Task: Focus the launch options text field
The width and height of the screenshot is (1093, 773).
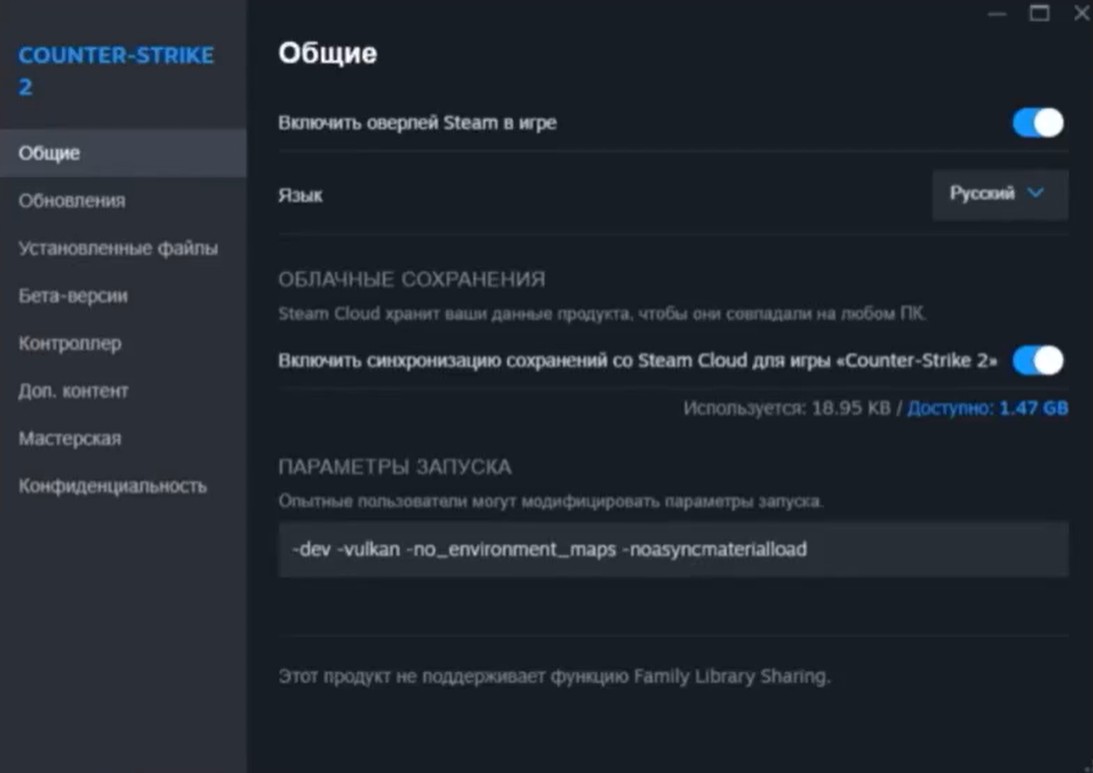Action: [x=672, y=549]
